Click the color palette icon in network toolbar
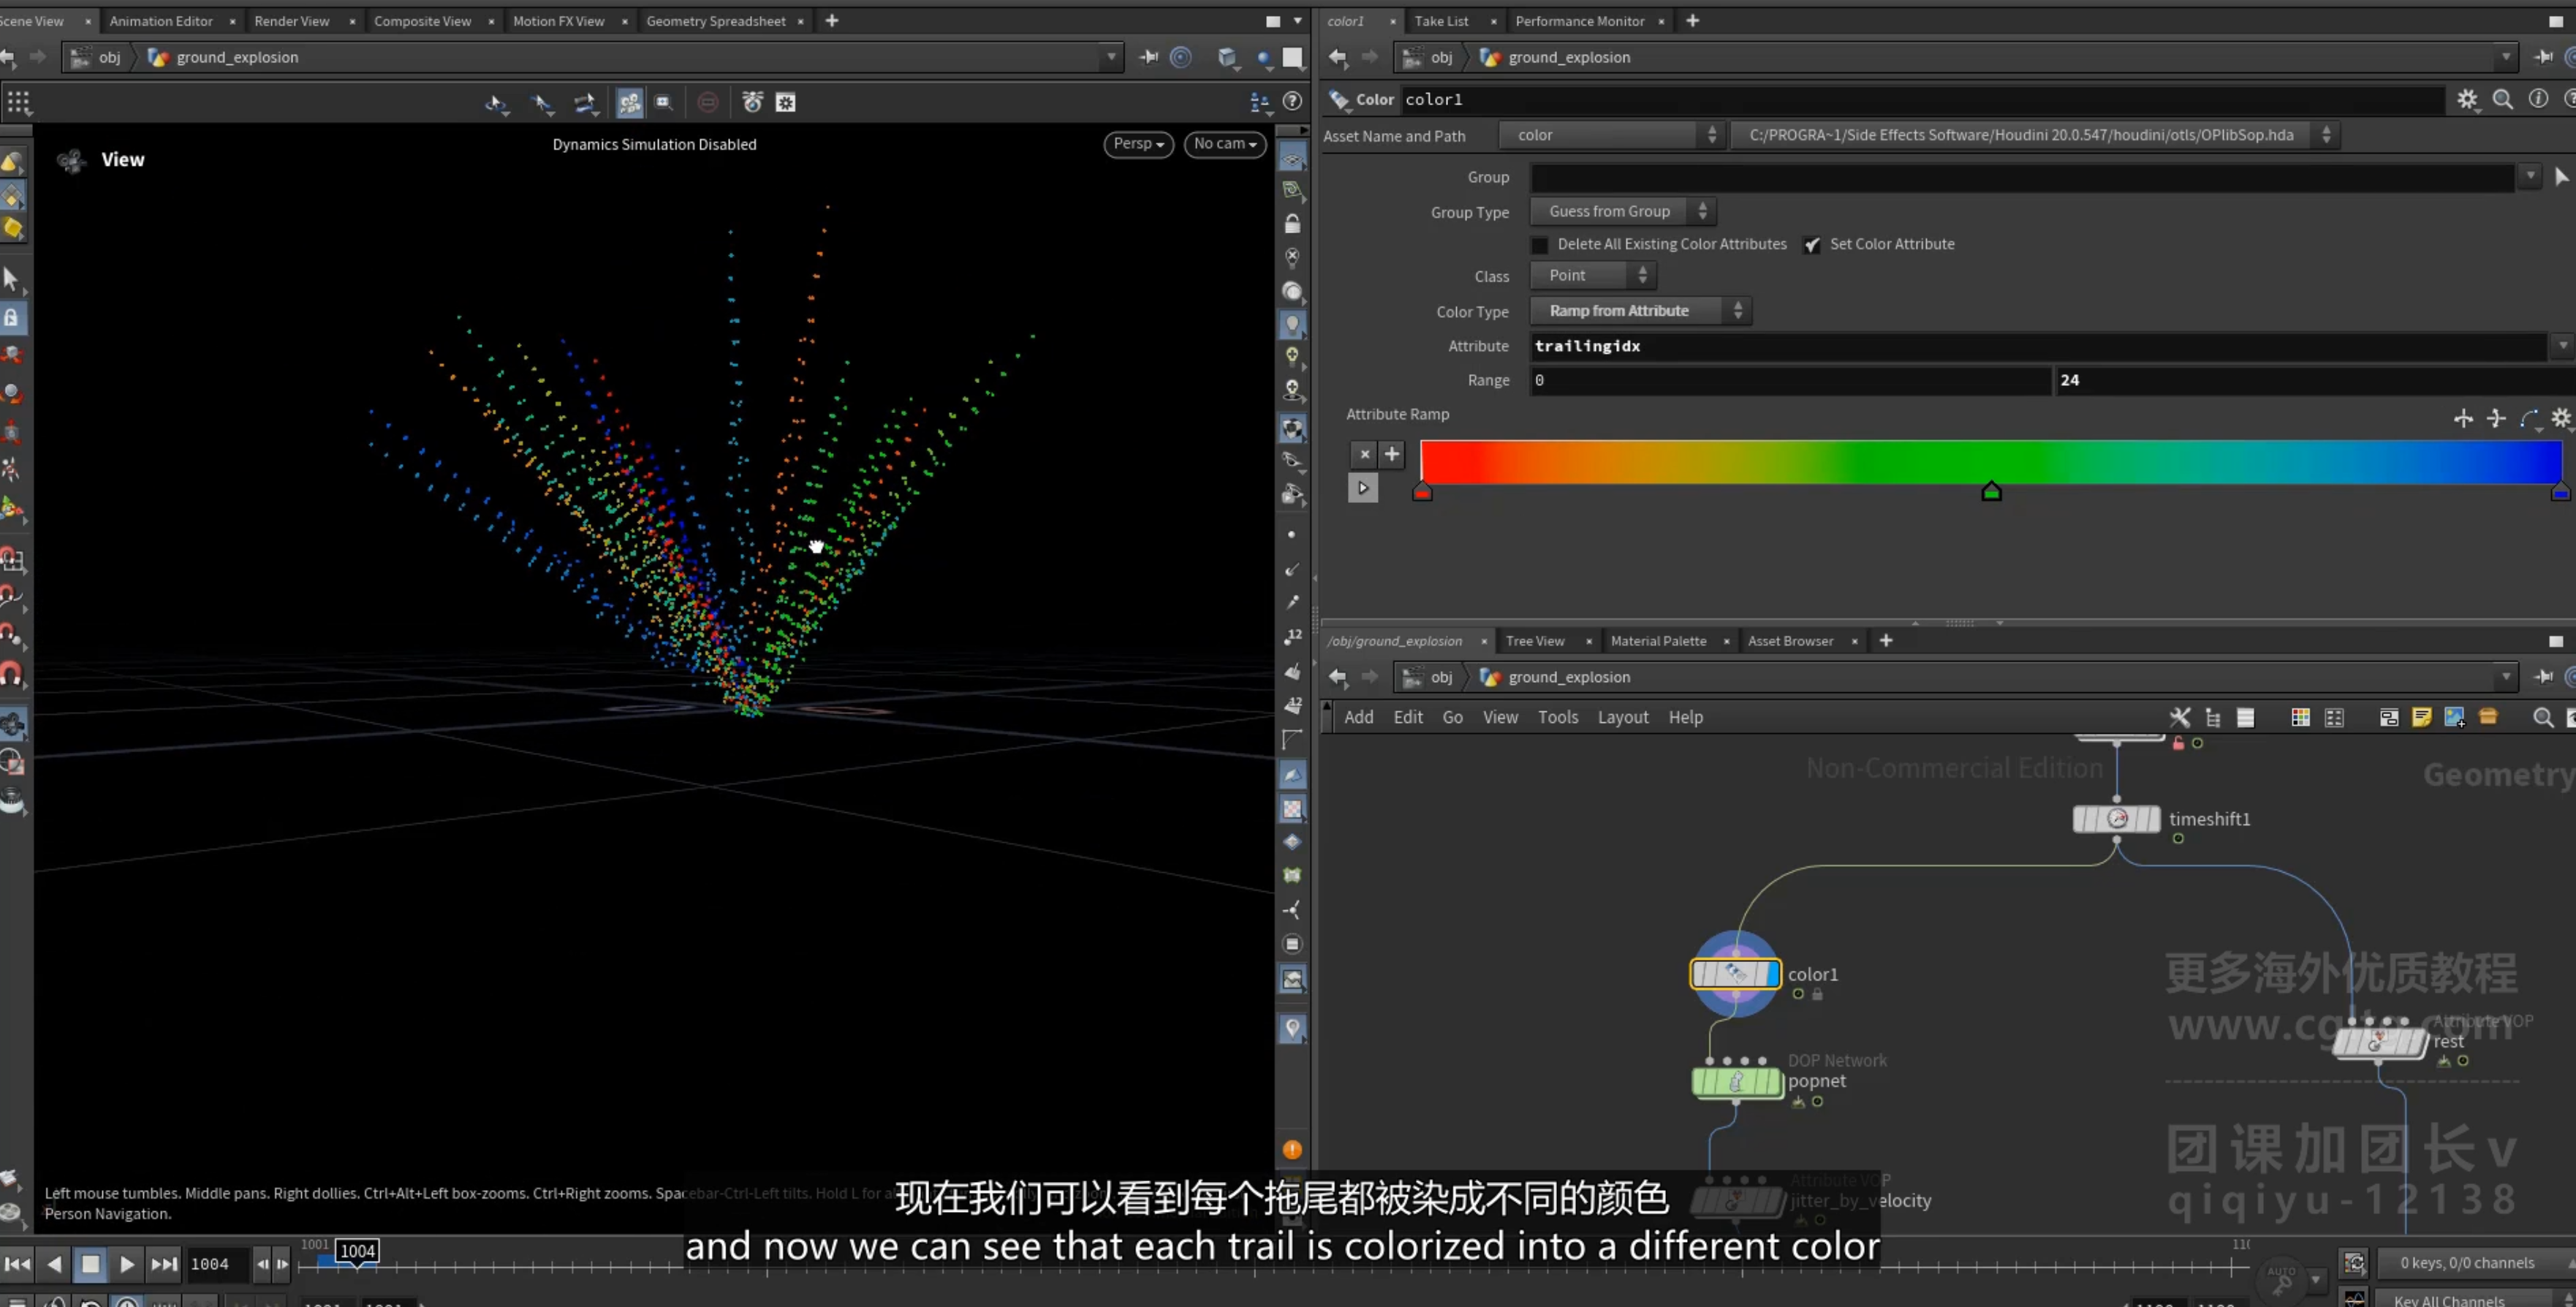The width and height of the screenshot is (2576, 1307). [2300, 717]
